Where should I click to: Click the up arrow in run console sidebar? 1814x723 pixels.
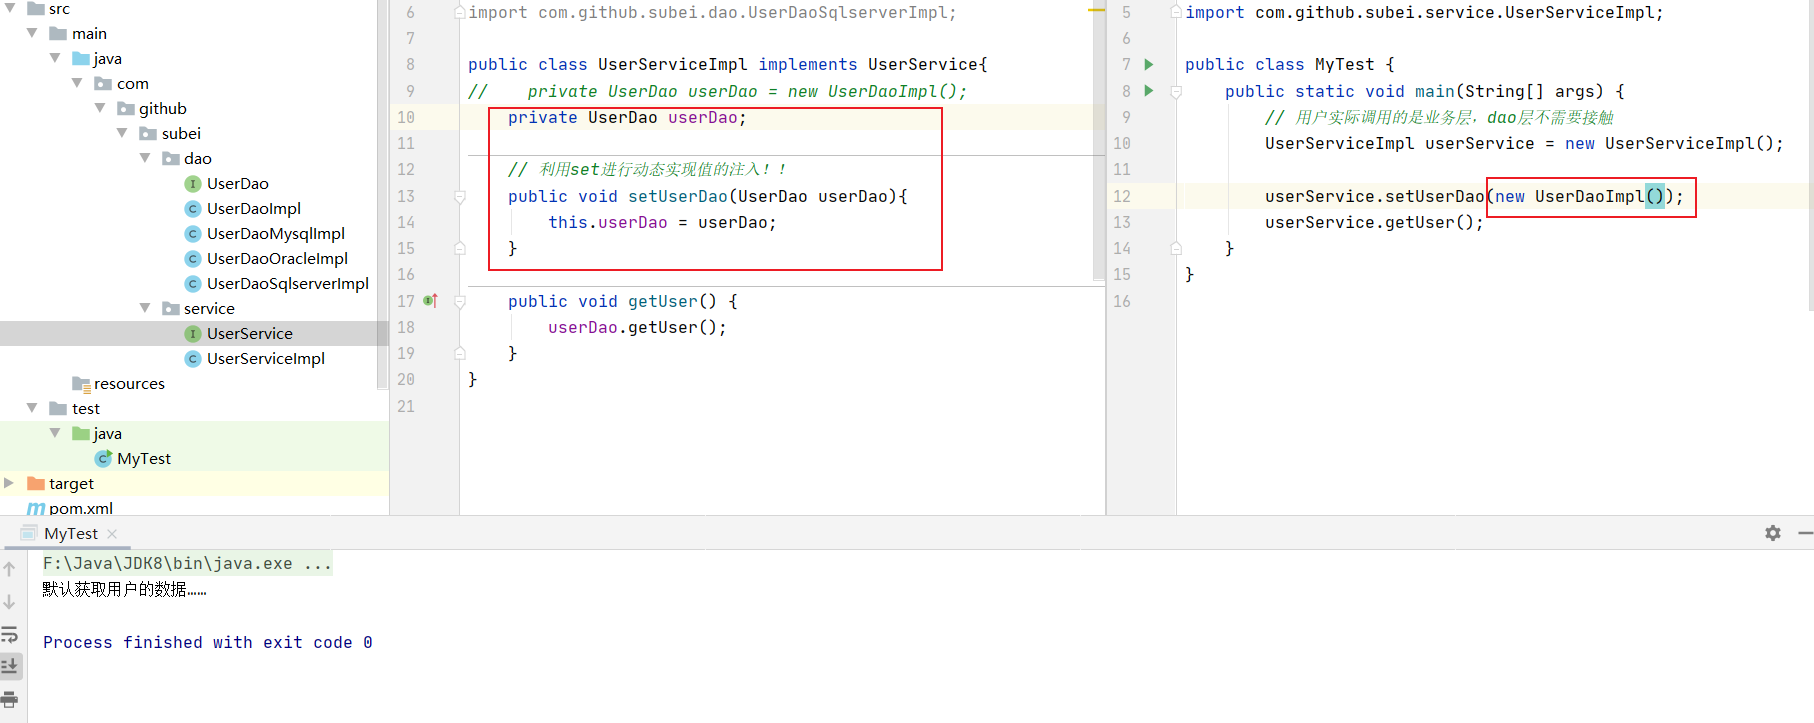[10, 569]
